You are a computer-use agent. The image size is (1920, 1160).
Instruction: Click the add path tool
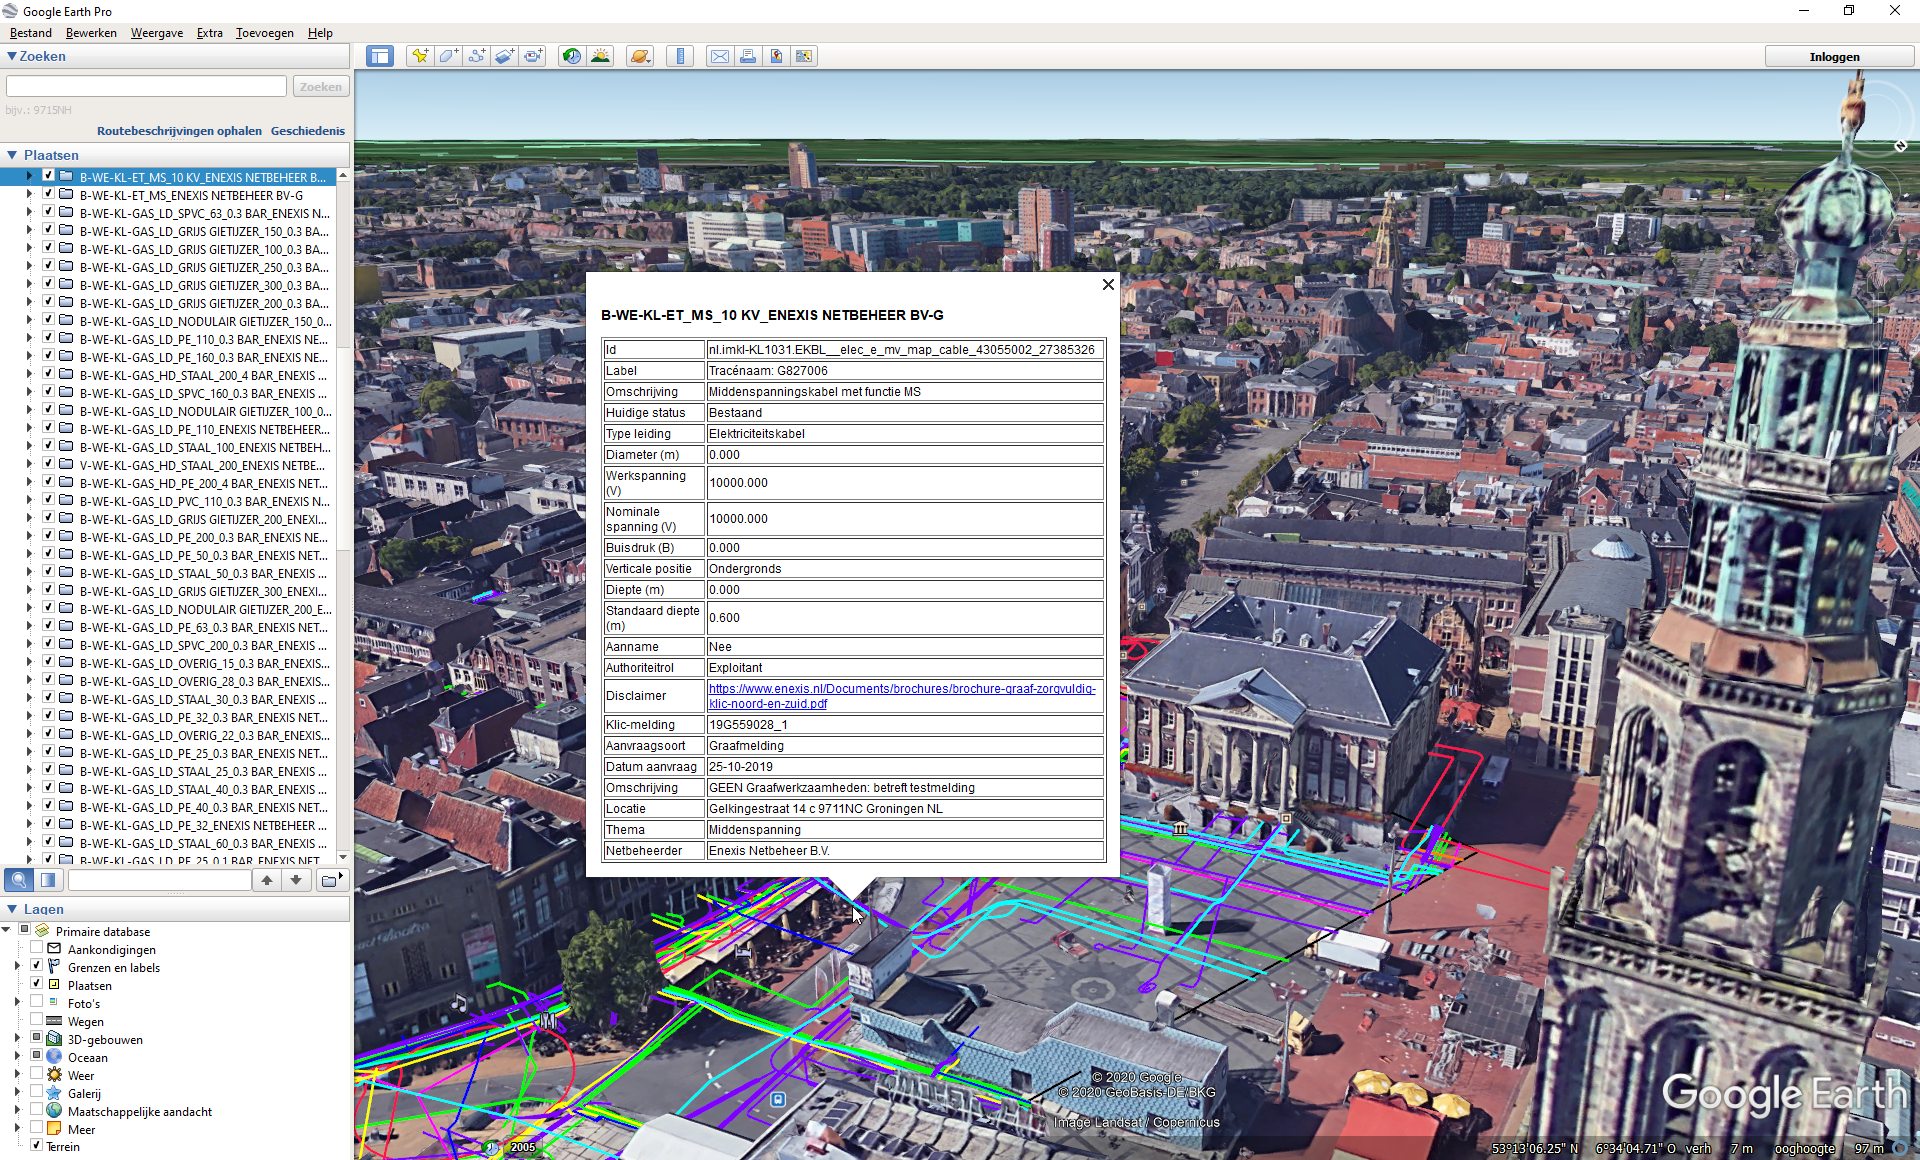tap(476, 57)
